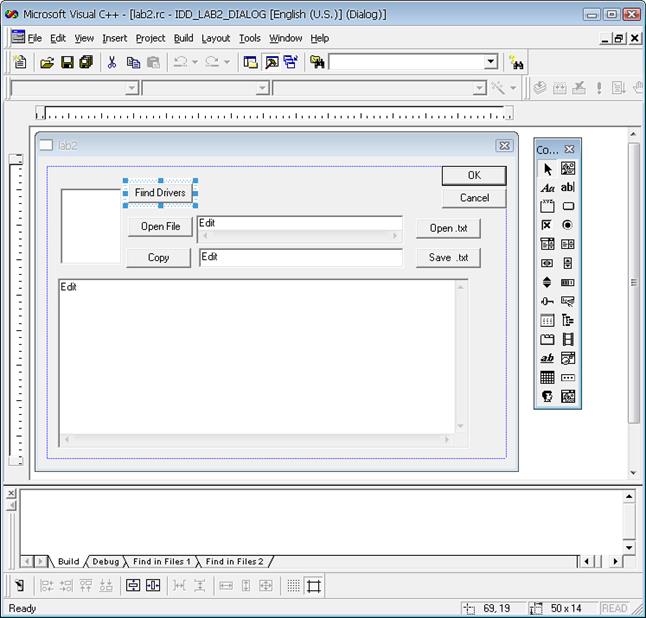Click the Cut scissors icon
The width and height of the screenshot is (646, 618).
coord(112,62)
